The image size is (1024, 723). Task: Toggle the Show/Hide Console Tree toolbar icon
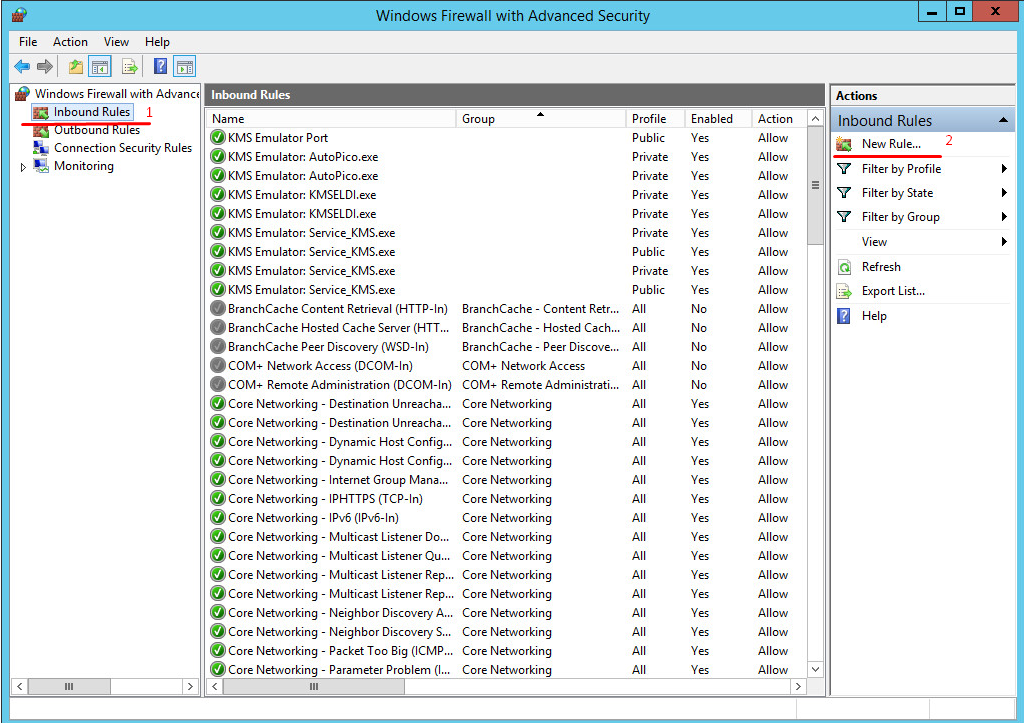100,67
